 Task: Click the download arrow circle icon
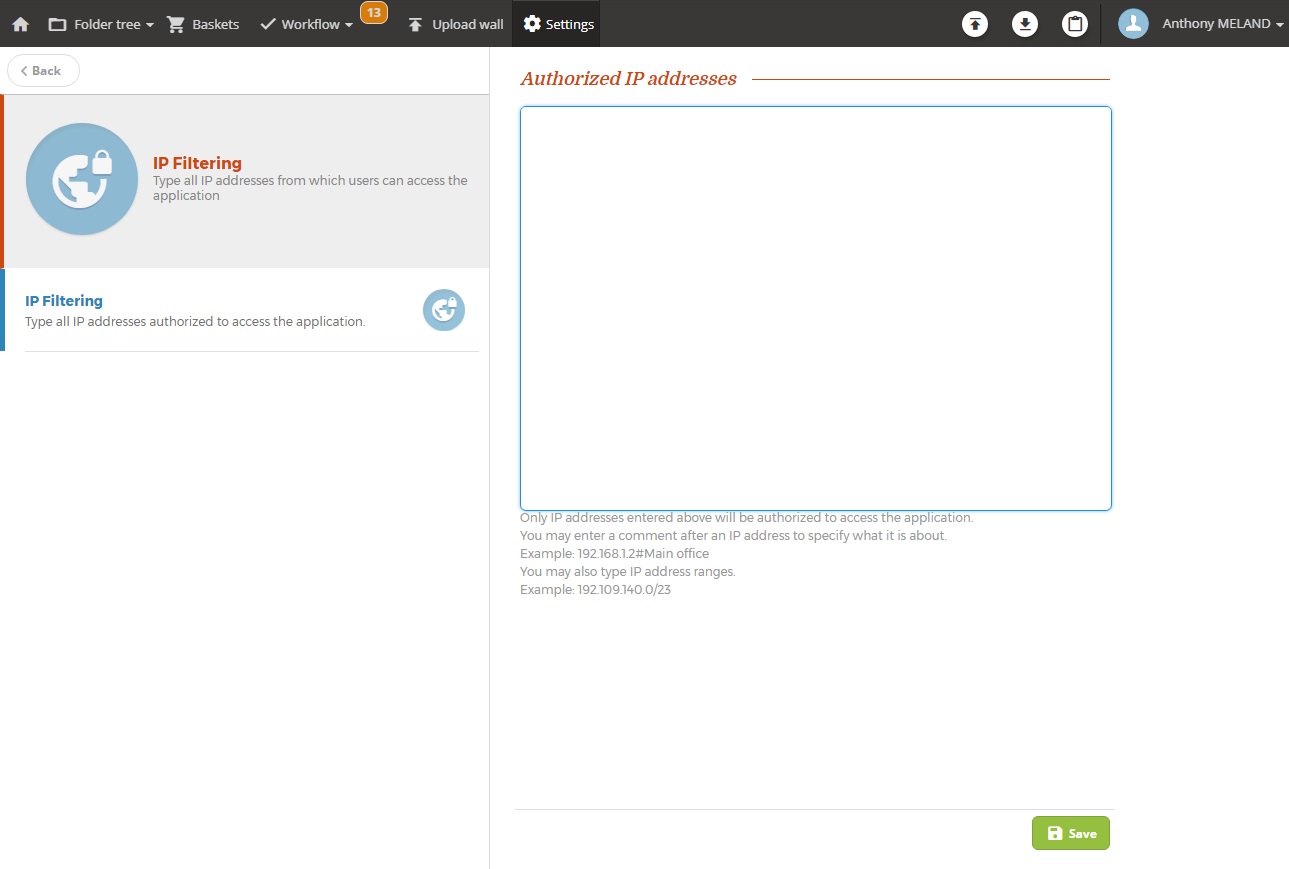(x=1025, y=24)
